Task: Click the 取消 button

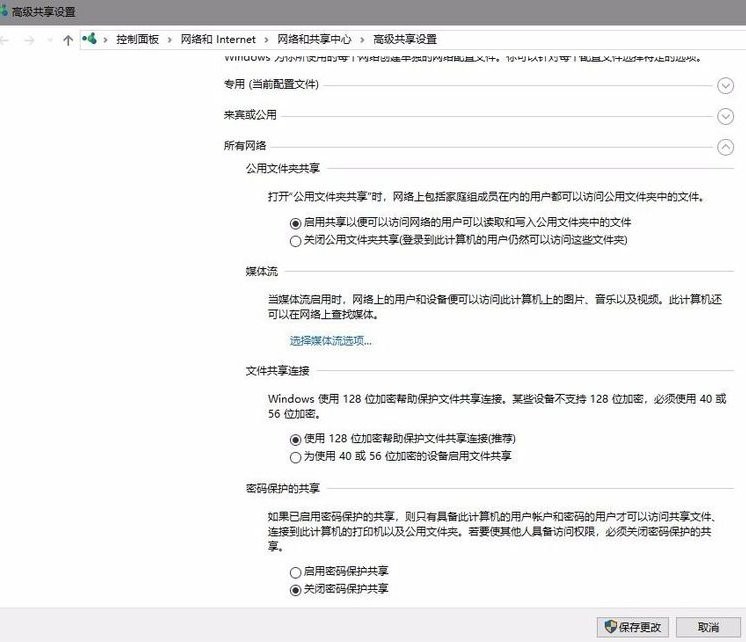Action: [709, 627]
